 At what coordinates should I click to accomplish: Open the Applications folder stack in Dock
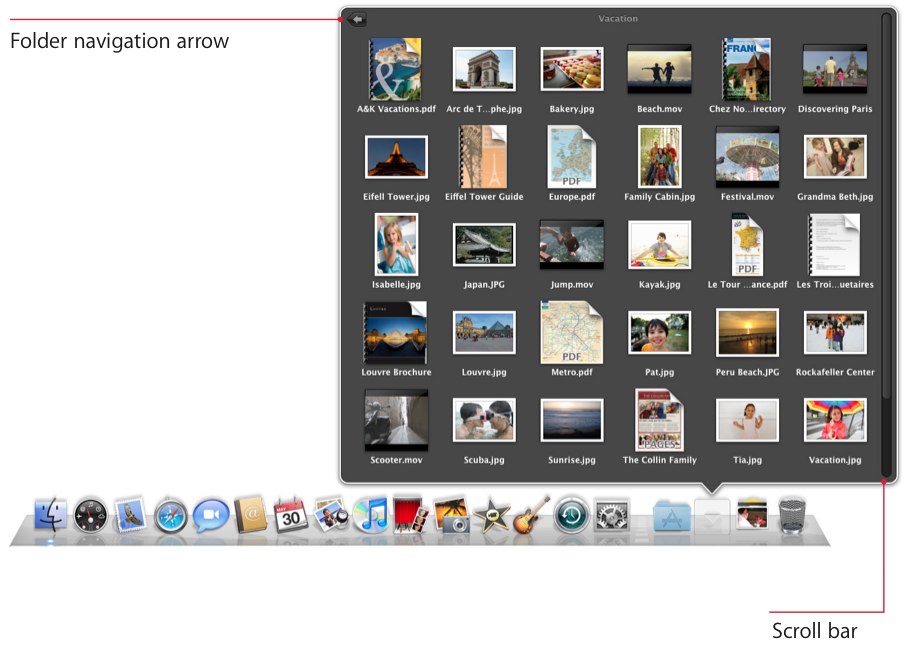click(671, 516)
